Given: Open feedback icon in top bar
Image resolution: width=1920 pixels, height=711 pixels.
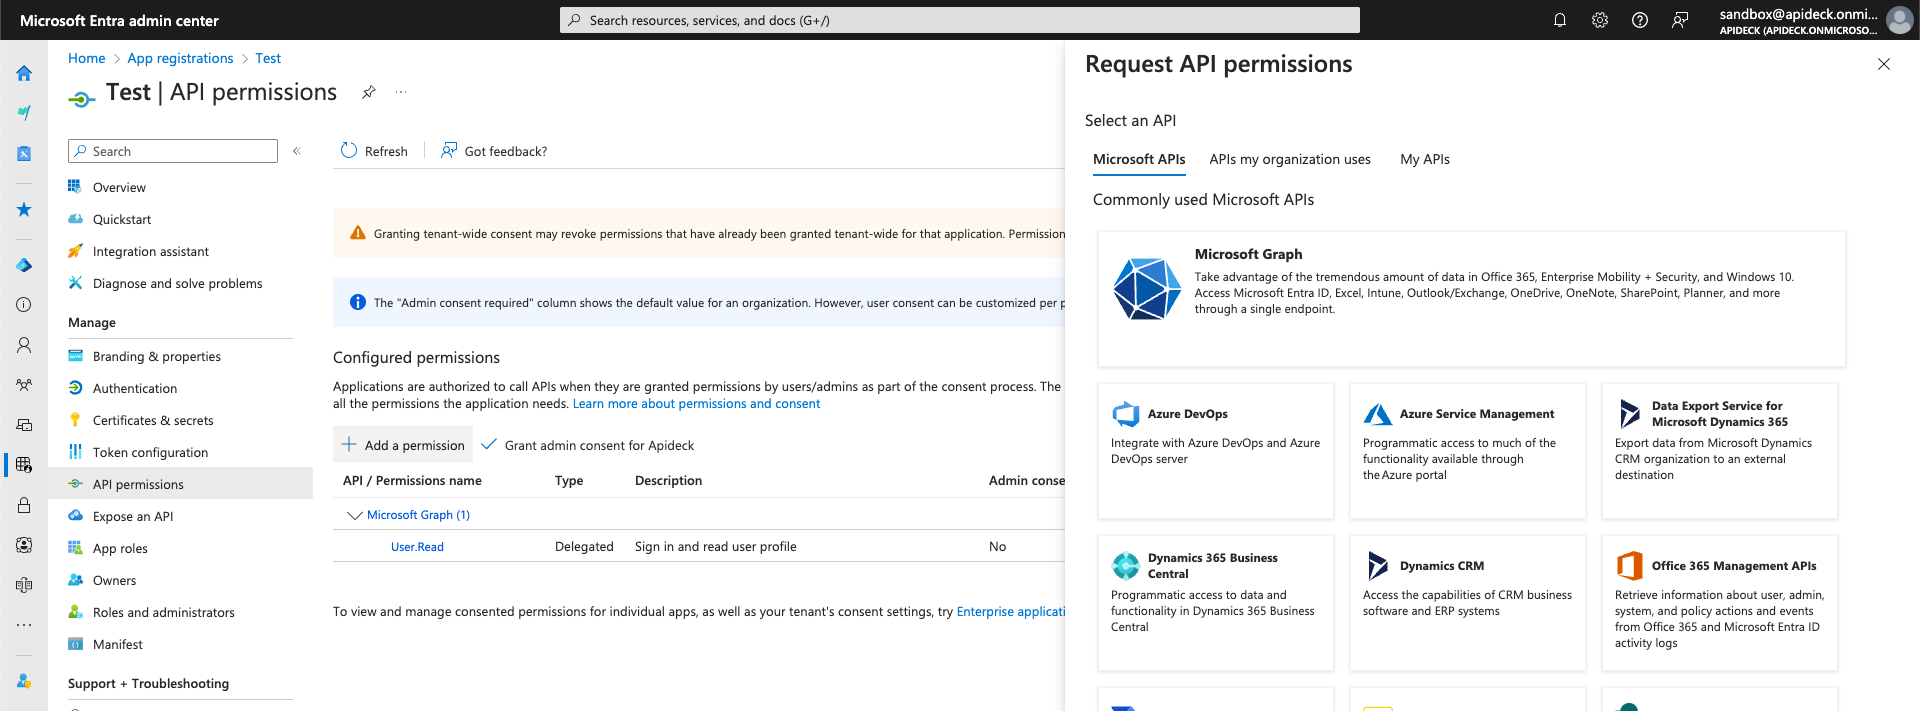Looking at the screenshot, I should (x=1680, y=20).
